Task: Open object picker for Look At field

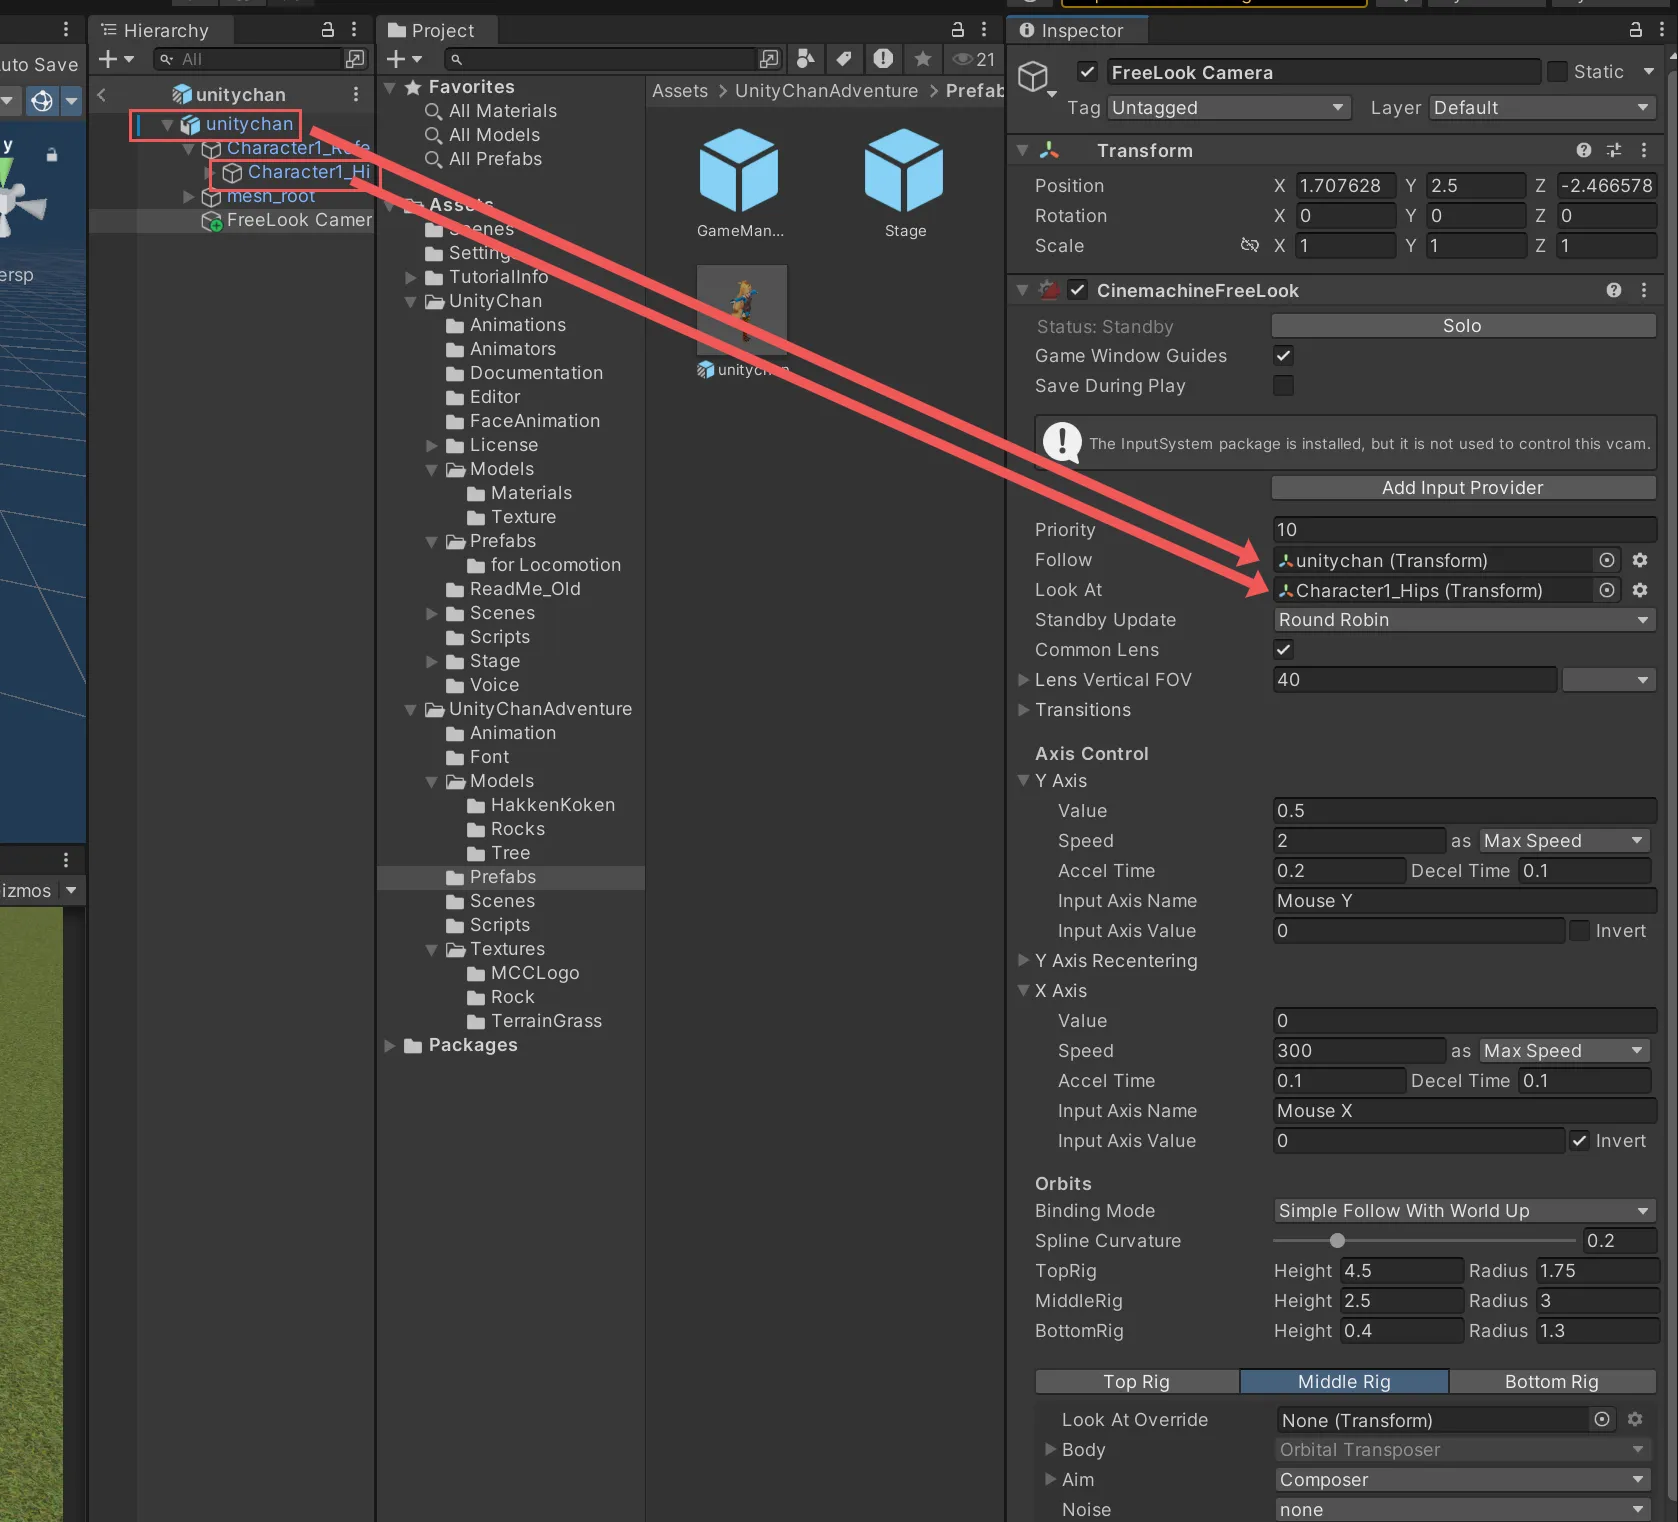Action: pos(1607,590)
